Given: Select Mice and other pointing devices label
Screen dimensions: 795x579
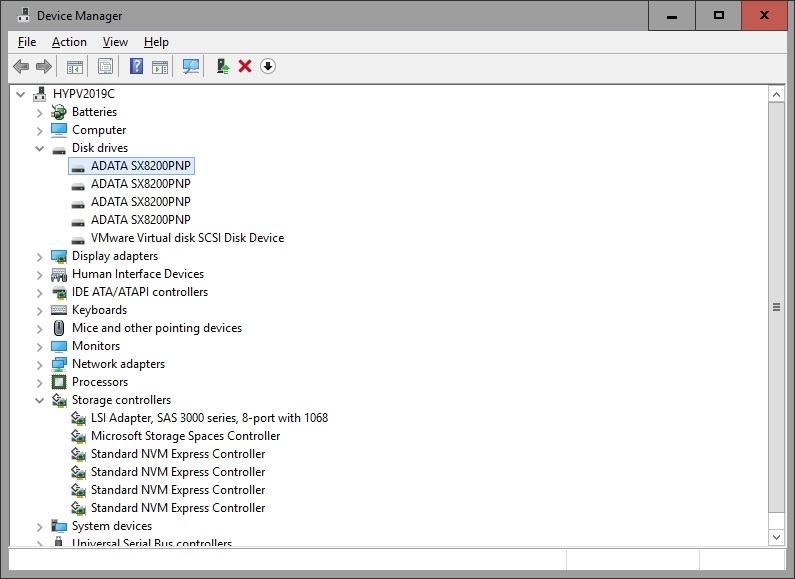Looking at the screenshot, I should coord(157,328).
